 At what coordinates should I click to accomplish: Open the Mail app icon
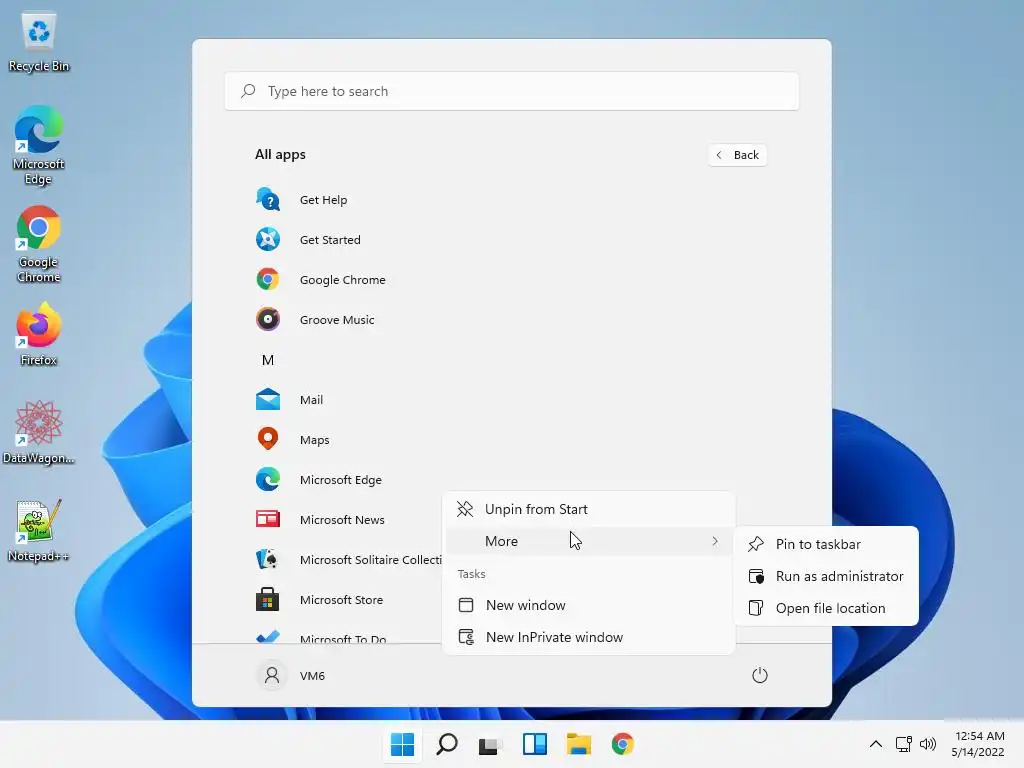point(268,400)
